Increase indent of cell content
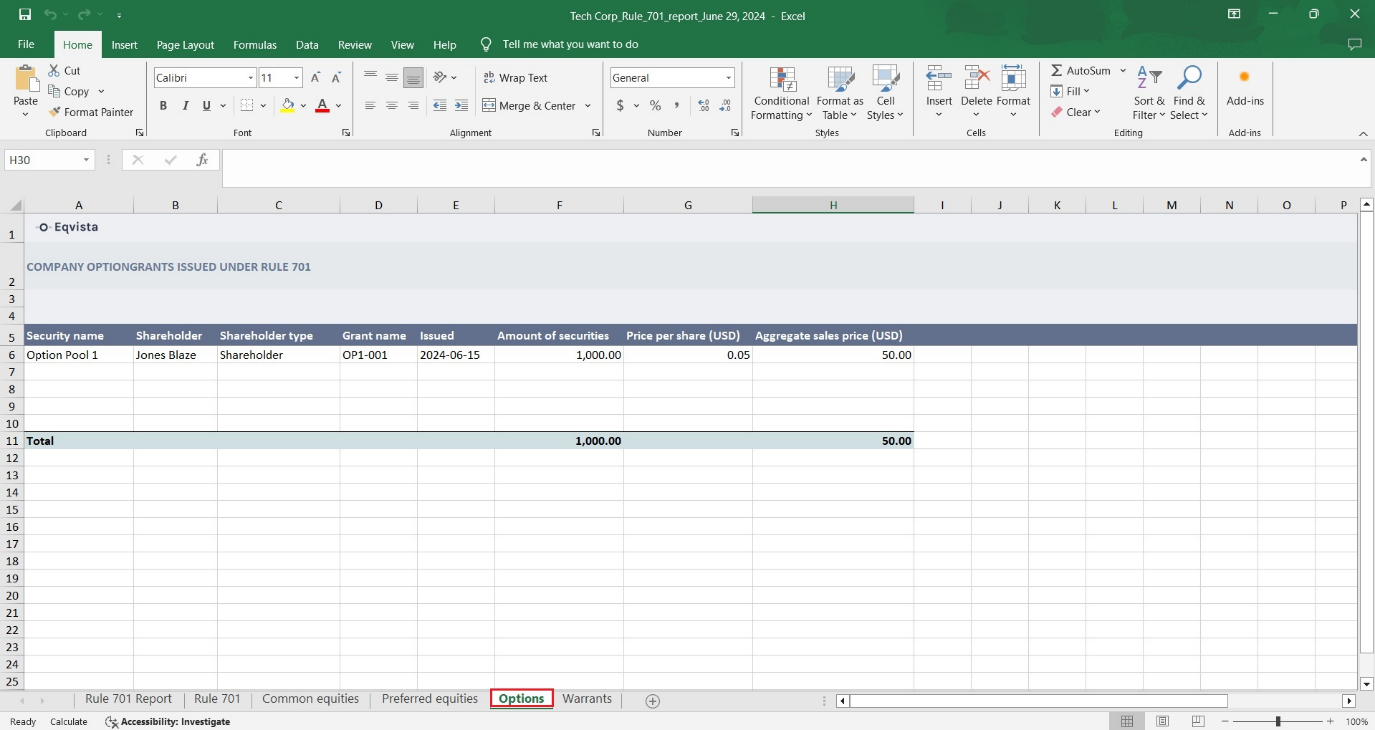 point(461,105)
